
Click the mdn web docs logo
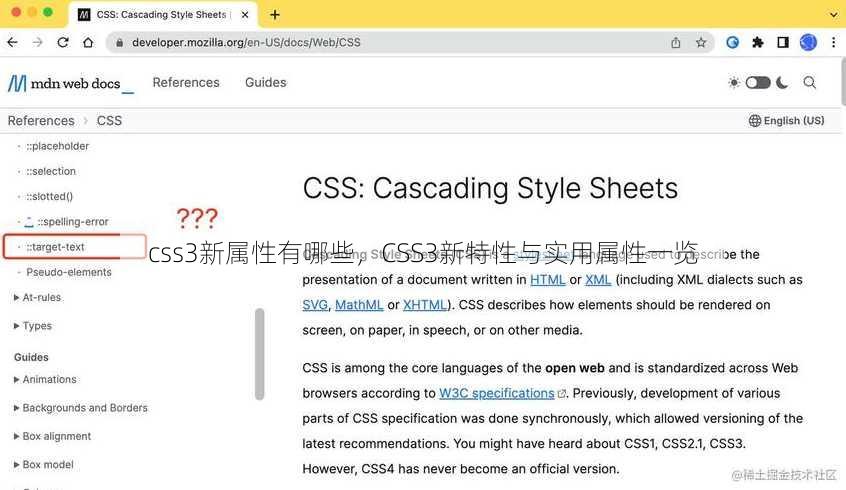pos(70,83)
